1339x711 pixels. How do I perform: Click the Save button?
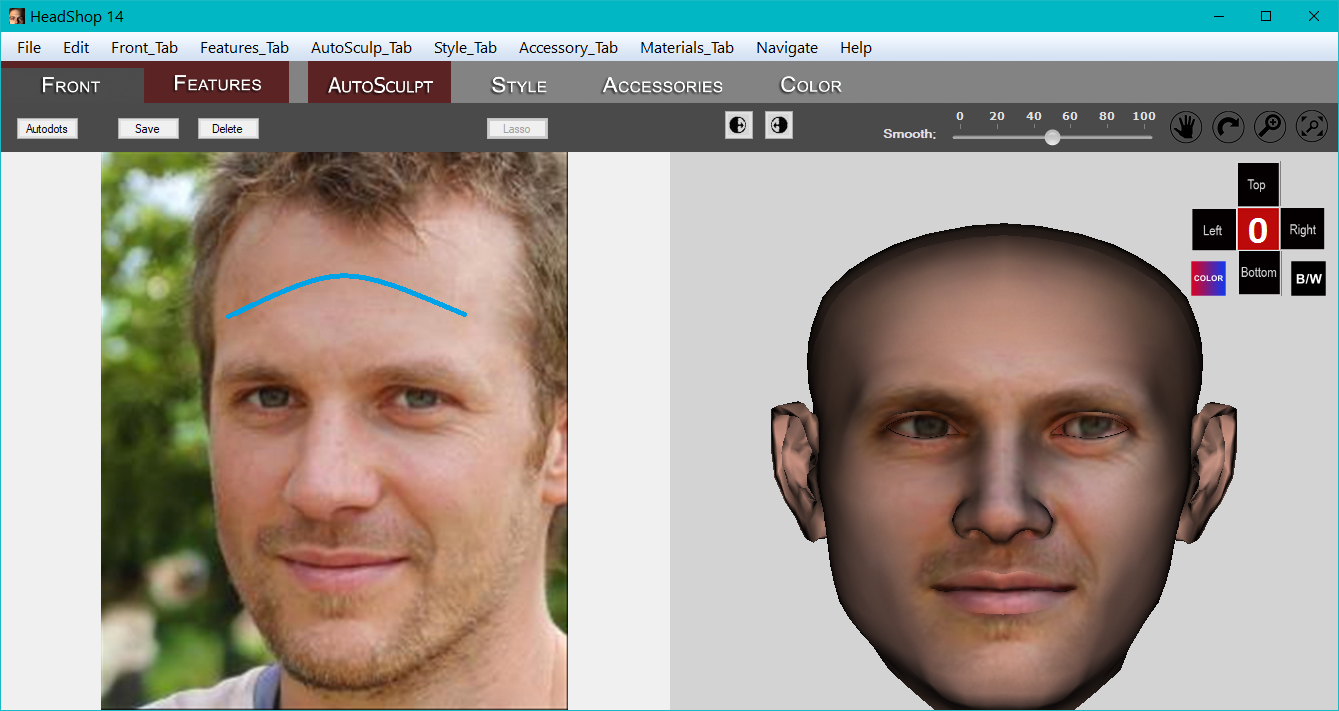[148, 128]
